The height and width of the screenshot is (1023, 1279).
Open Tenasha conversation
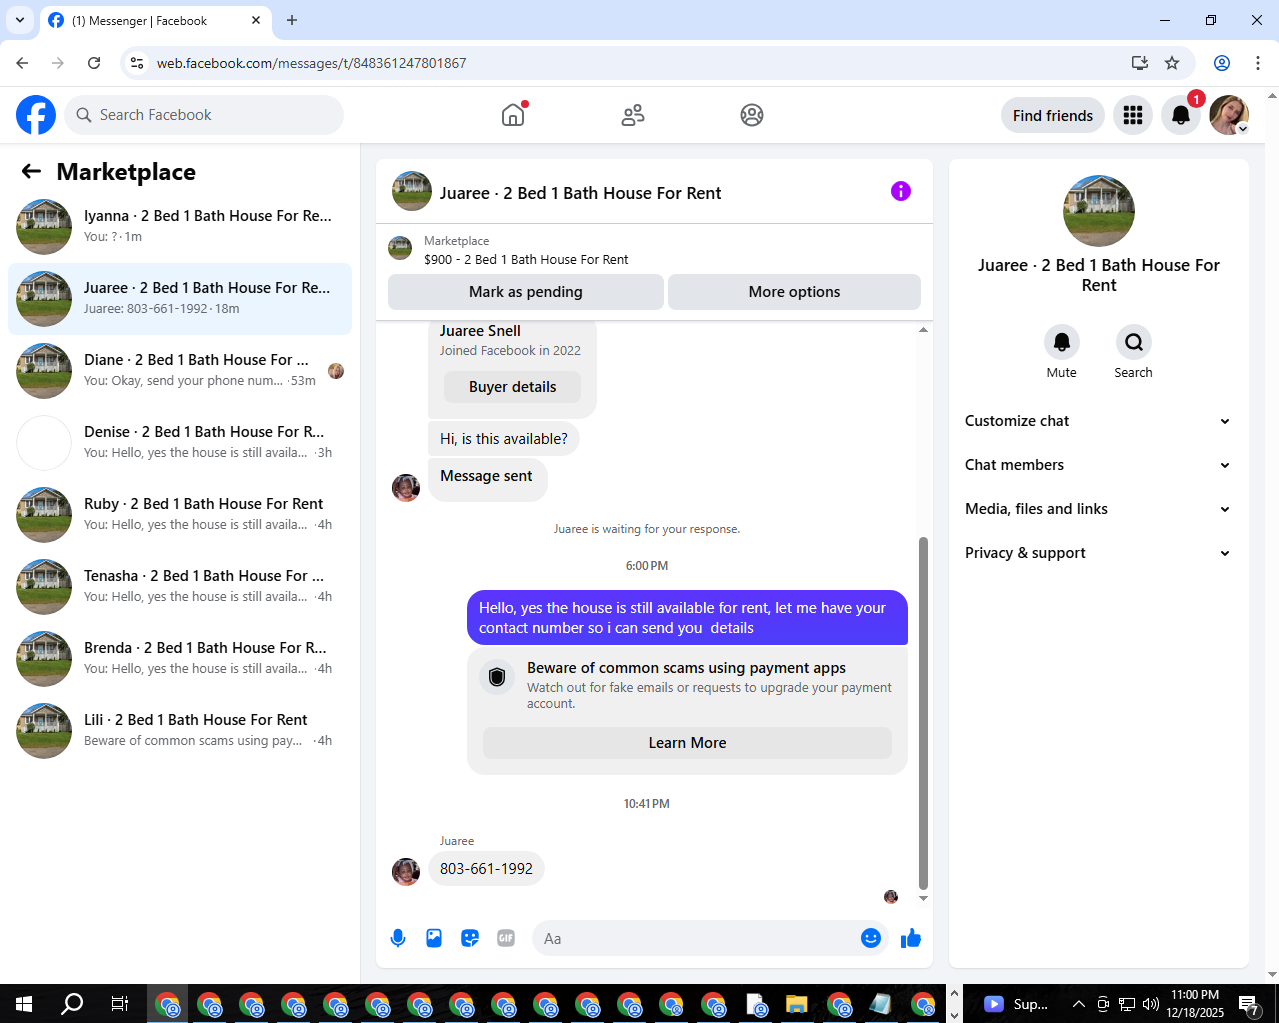click(x=180, y=587)
